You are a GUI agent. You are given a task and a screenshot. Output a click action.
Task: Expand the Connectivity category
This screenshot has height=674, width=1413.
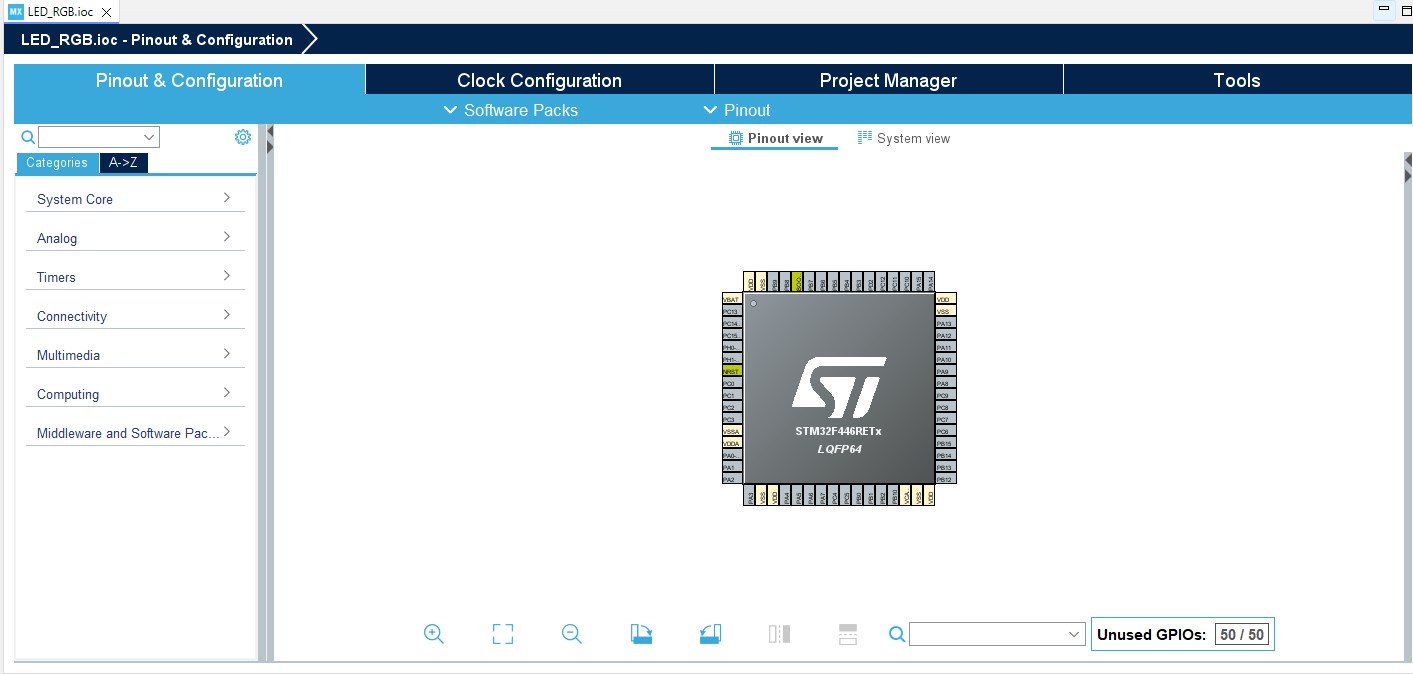click(135, 316)
